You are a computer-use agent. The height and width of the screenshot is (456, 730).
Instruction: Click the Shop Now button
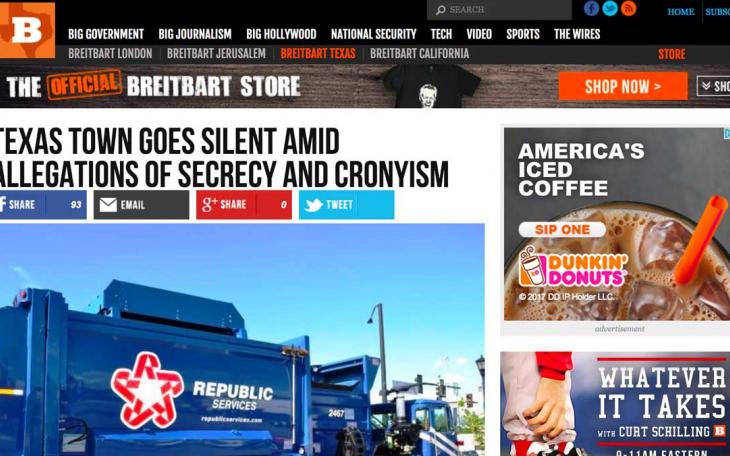pos(623,86)
